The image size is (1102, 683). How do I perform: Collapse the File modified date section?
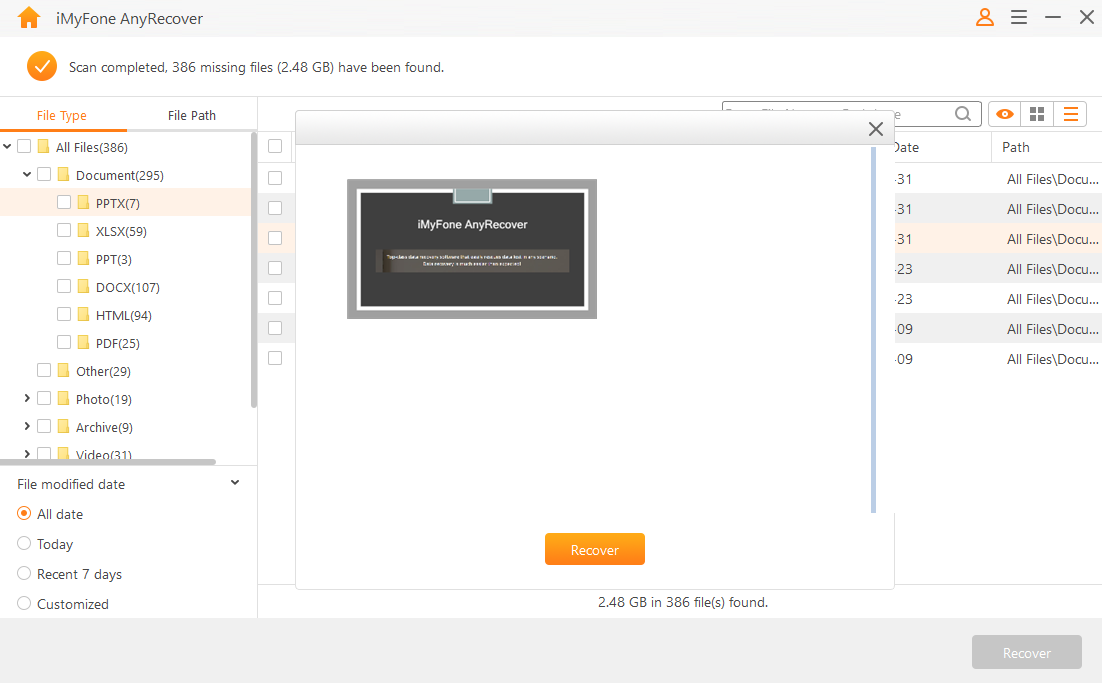coord(235,482)
